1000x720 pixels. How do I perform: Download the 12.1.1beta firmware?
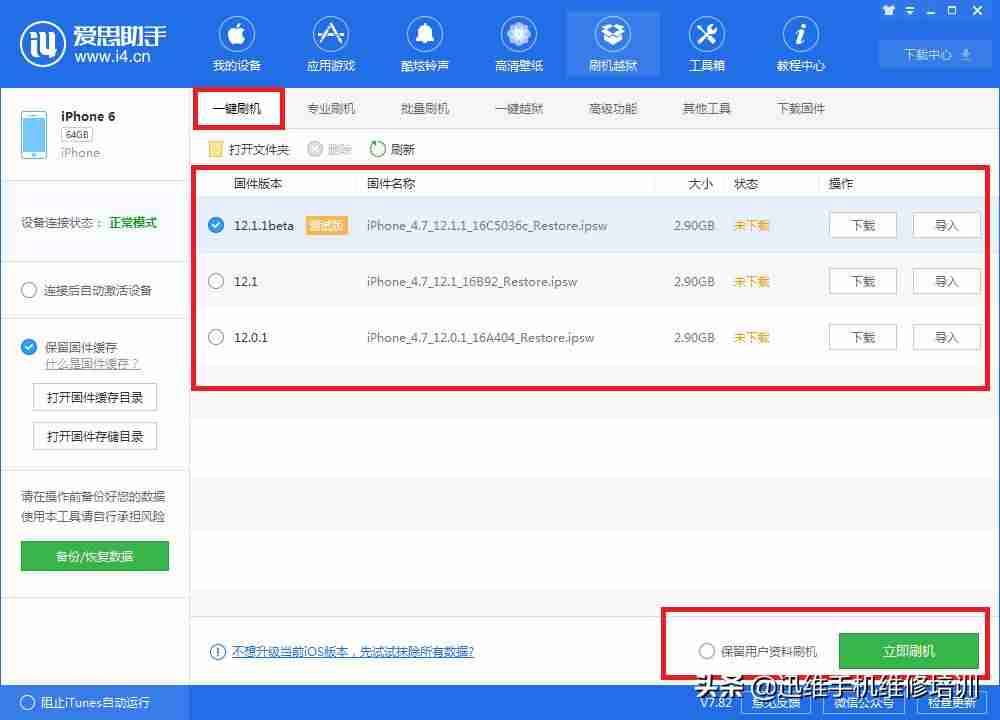pyautogui.click(x=863, y=225)
